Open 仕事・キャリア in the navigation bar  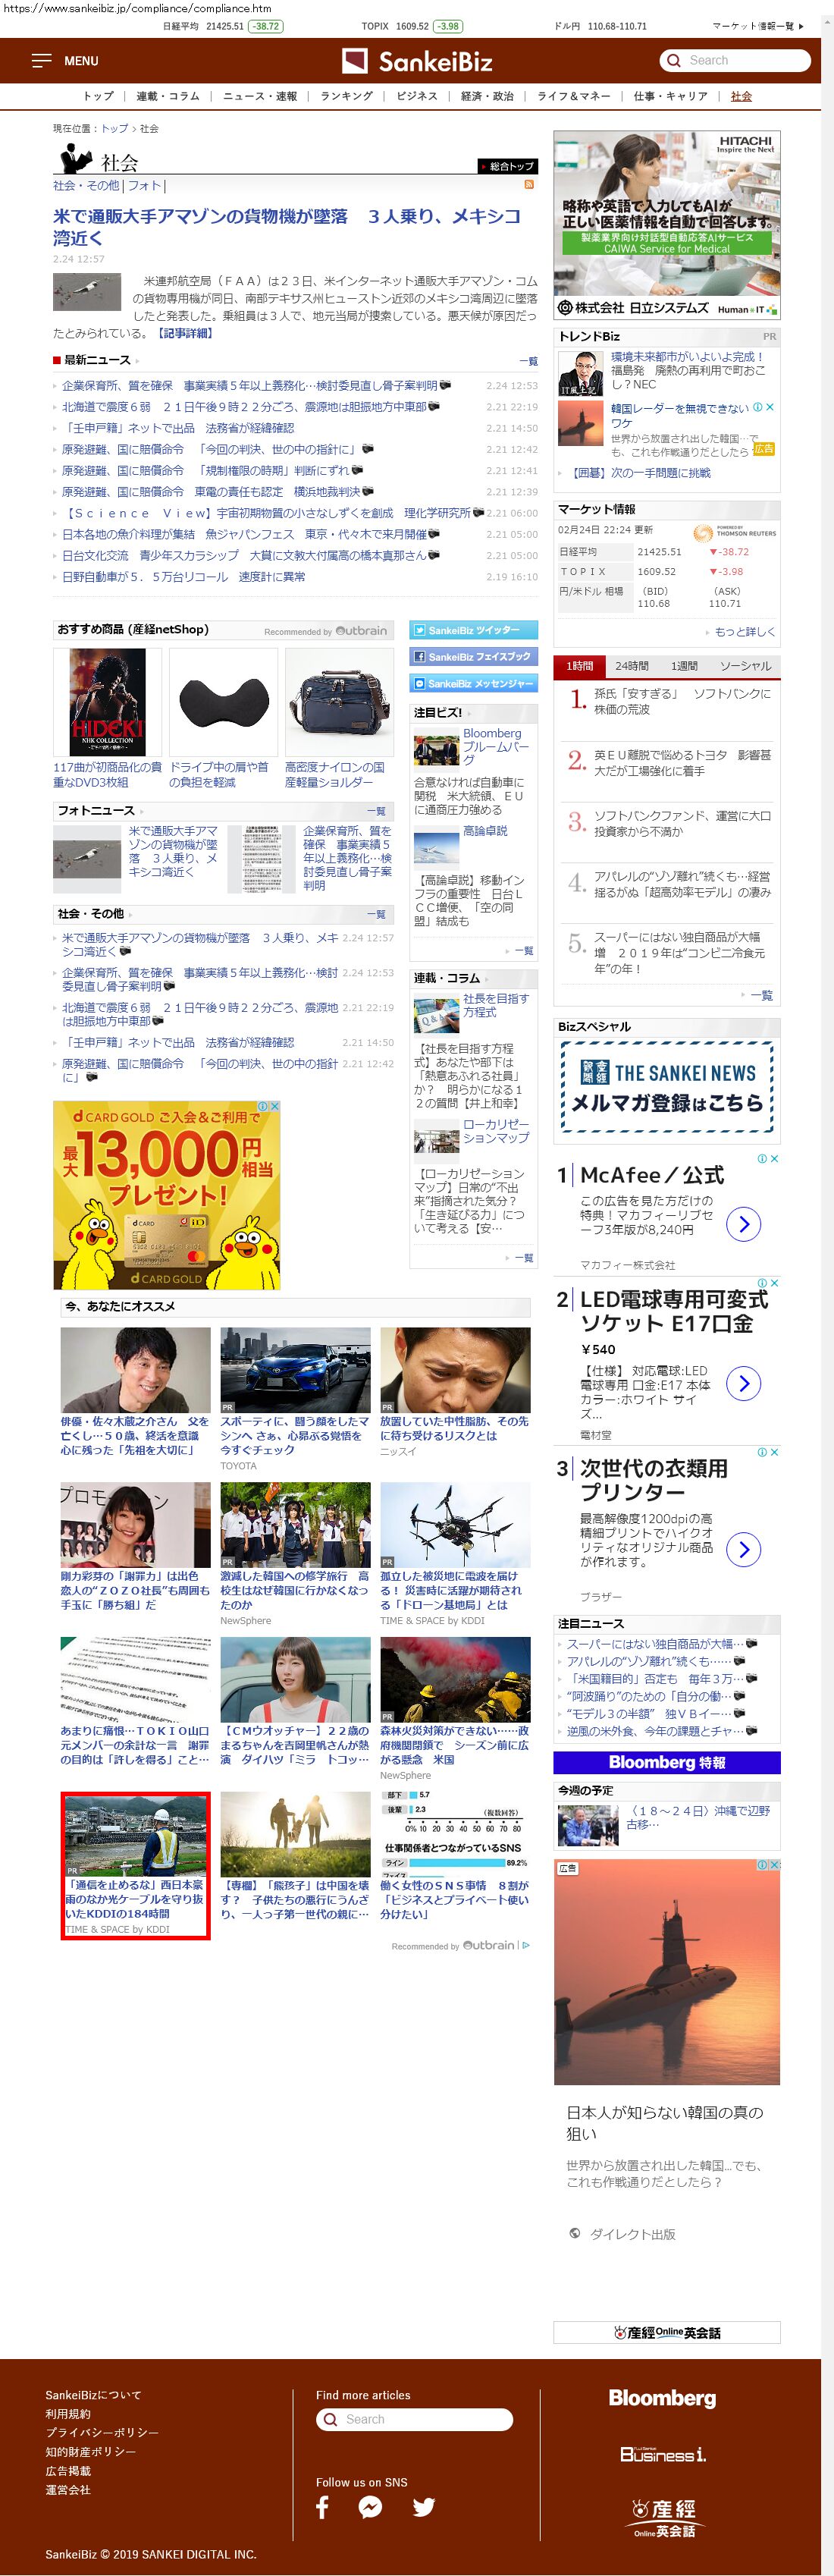[670, 96]
